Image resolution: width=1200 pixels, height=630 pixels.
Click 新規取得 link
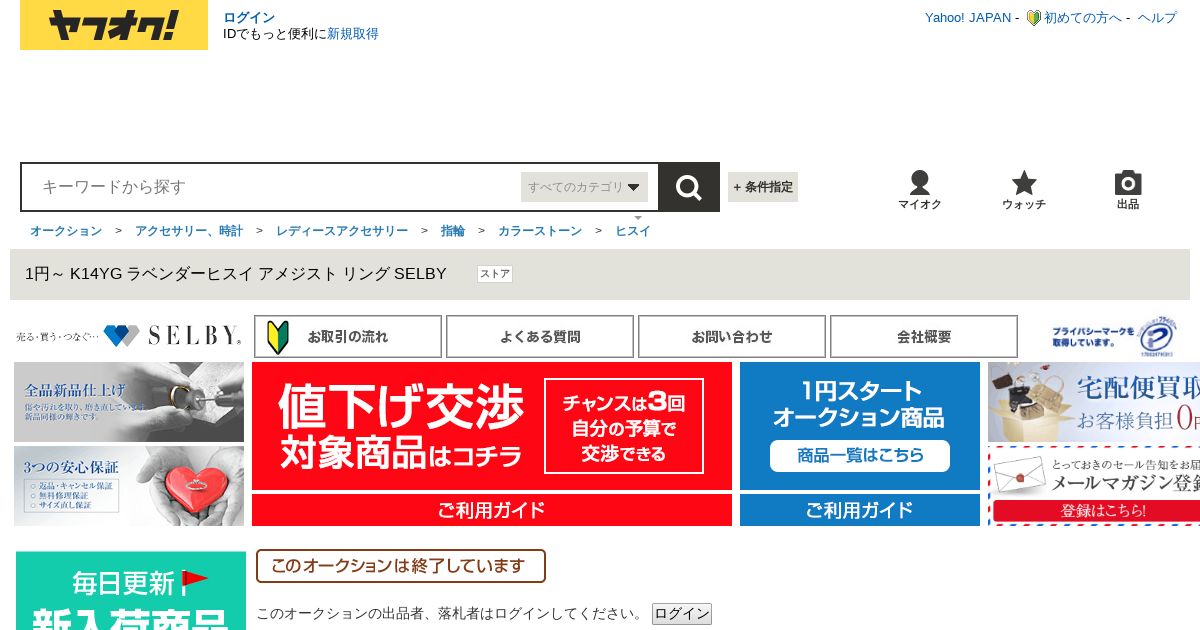353,34
